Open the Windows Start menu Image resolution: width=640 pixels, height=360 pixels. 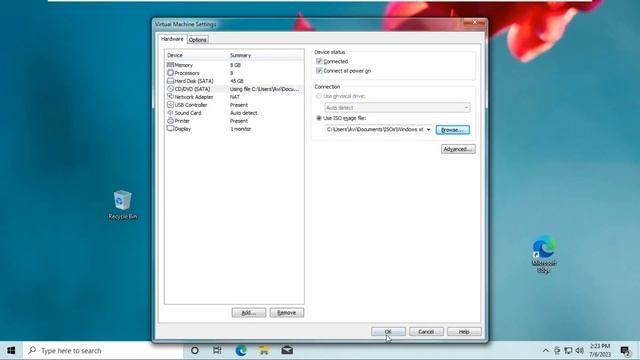[x=11, y=351]
